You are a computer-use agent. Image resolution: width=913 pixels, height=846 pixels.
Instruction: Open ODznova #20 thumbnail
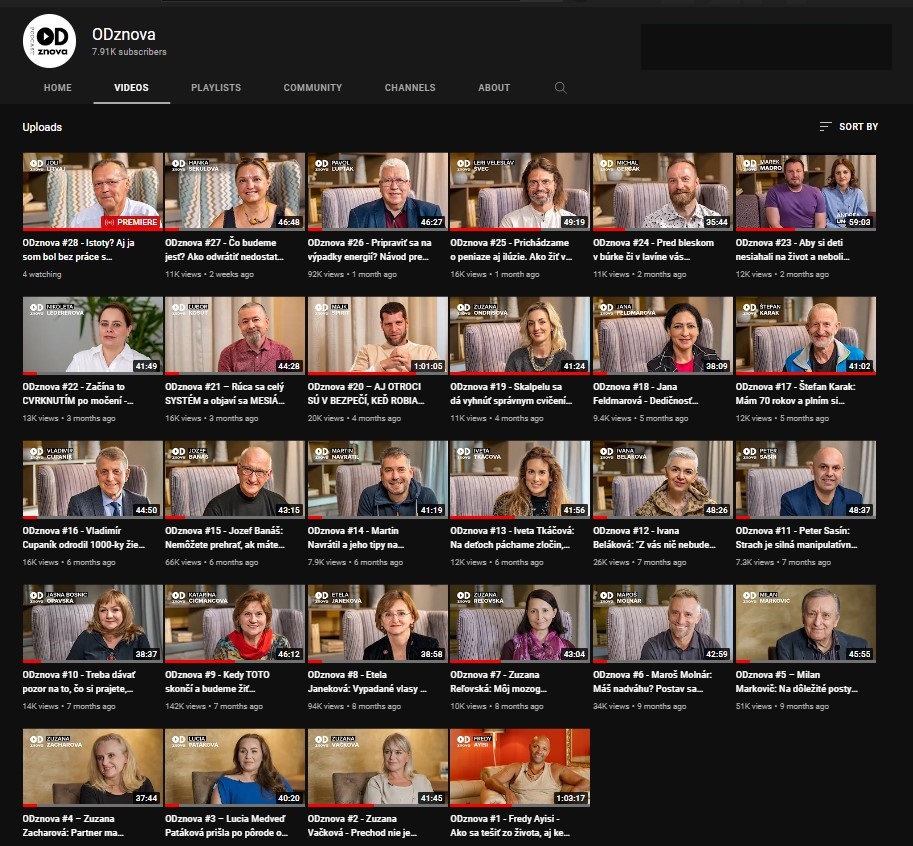pos(377,336)
